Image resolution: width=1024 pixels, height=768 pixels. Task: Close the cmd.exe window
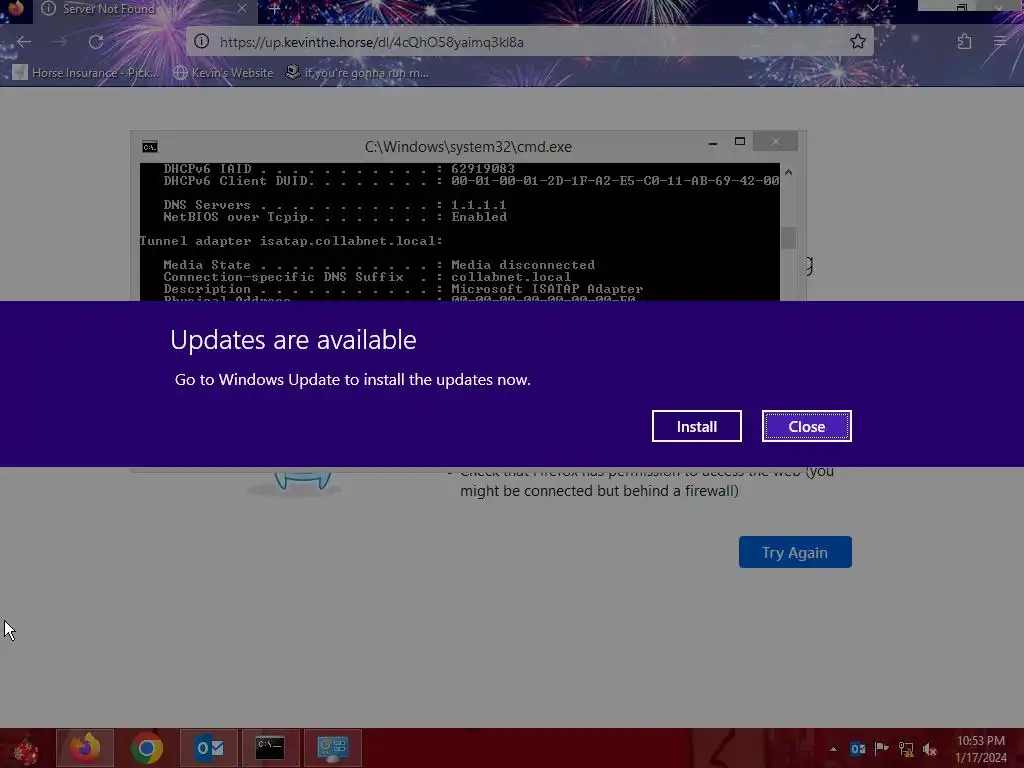(775, 141)
